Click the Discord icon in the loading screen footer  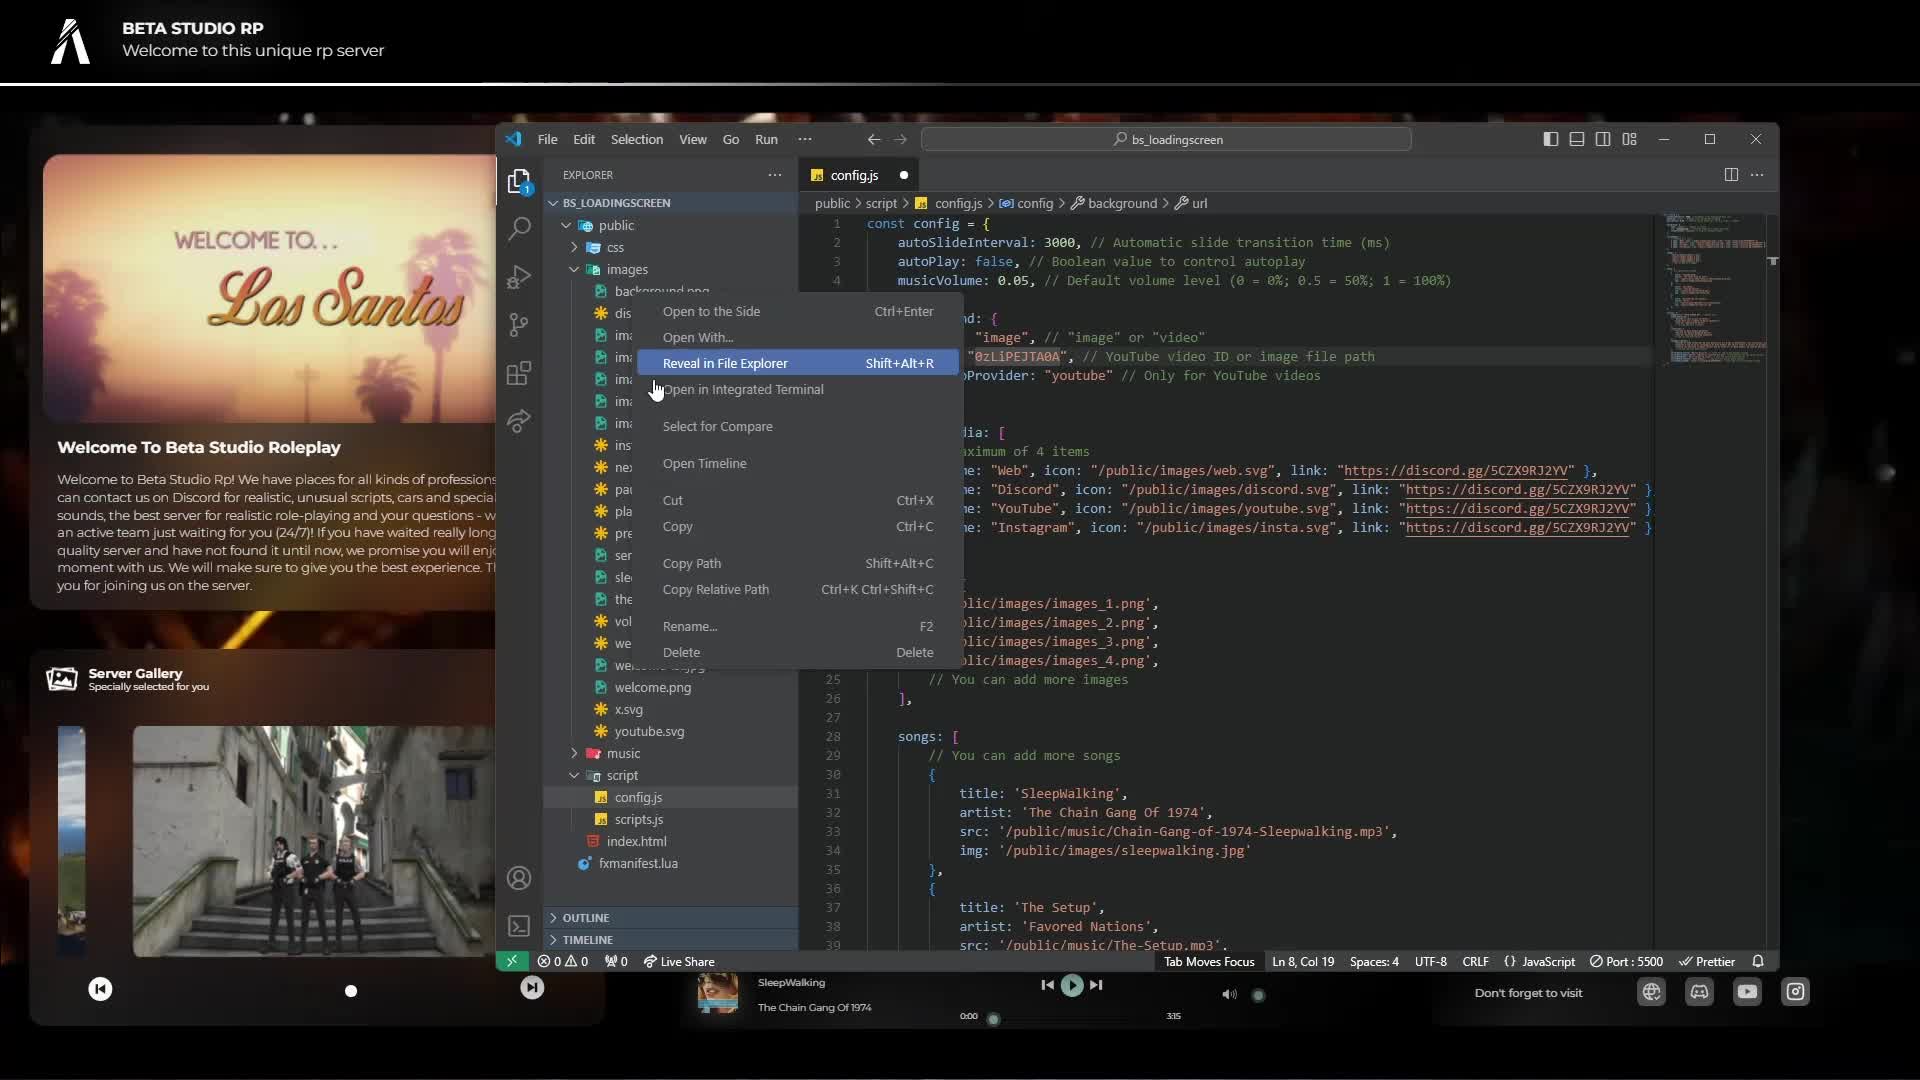click(1699, 991)
